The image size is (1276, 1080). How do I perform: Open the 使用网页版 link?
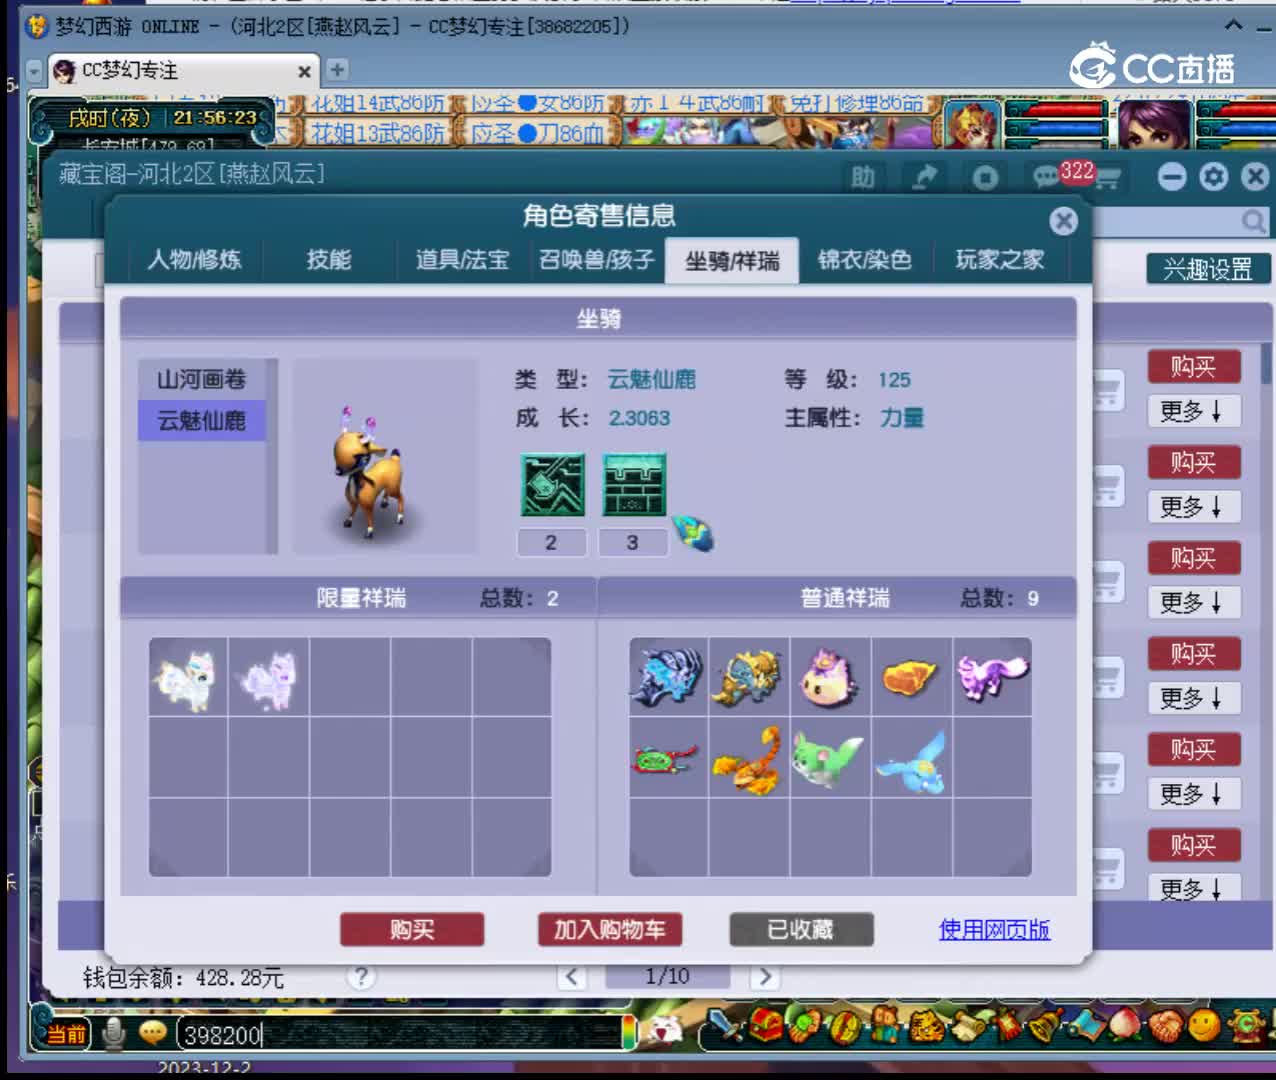coord(994,930)
